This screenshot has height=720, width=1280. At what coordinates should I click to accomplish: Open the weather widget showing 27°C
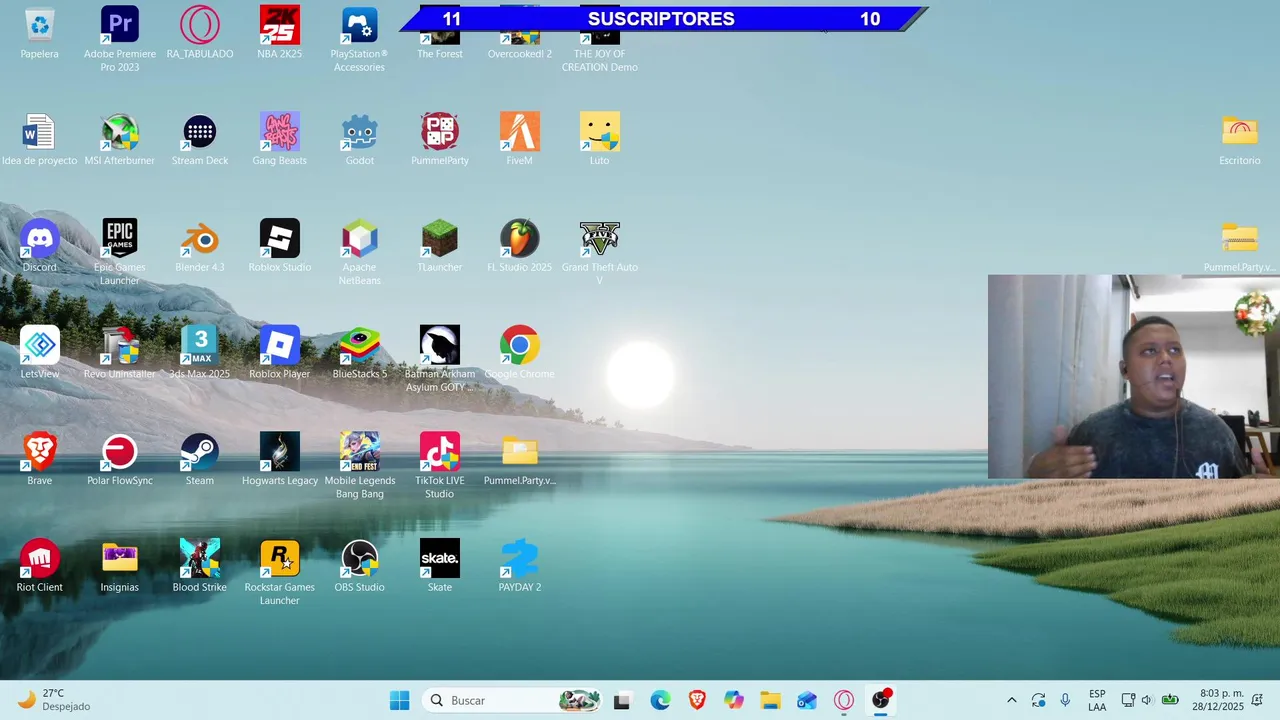[x=55, y=700]
